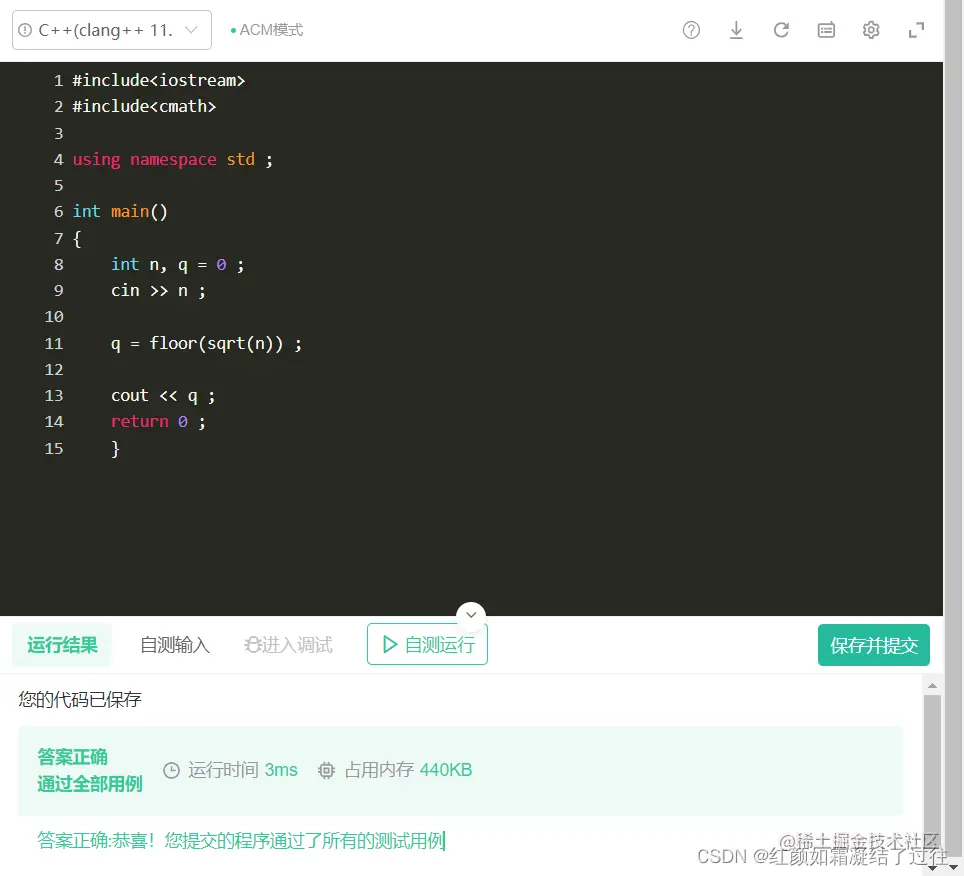The width and height of the screenshot is (964, 876).
Task: Open the C++(clang++ 11 language dropdown
Action: pos(112,30)
